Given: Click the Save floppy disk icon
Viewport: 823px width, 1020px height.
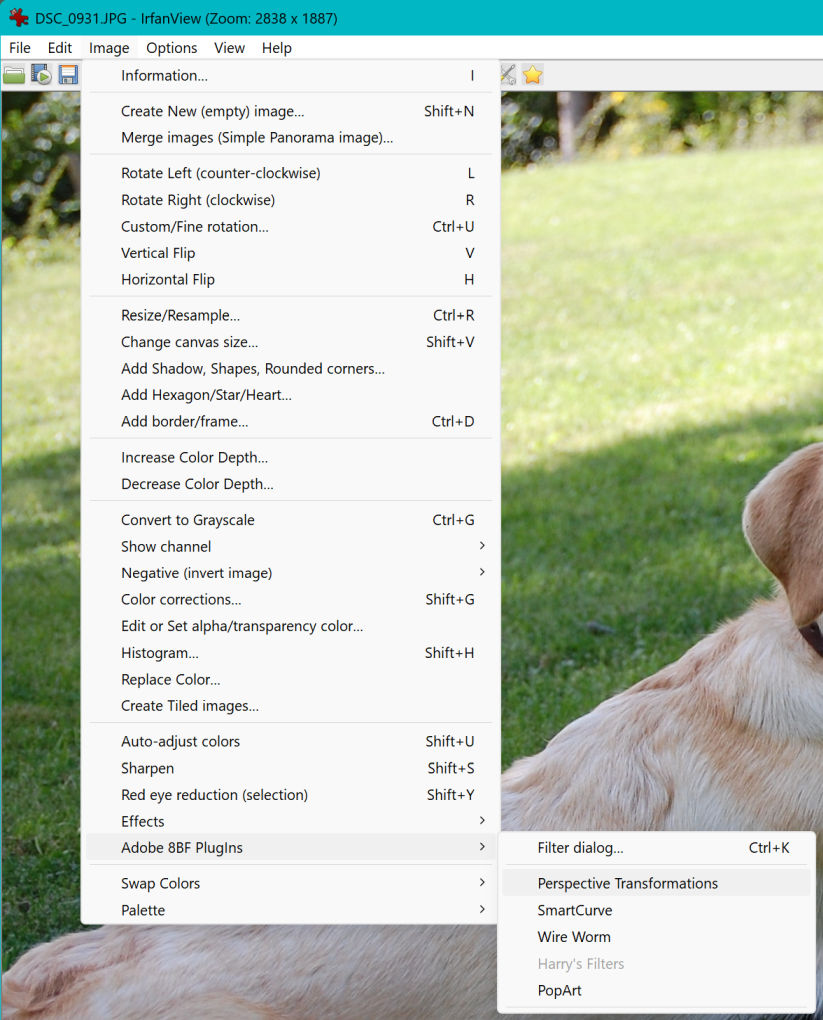Looking at the screenshot, I should coord(68,75).
